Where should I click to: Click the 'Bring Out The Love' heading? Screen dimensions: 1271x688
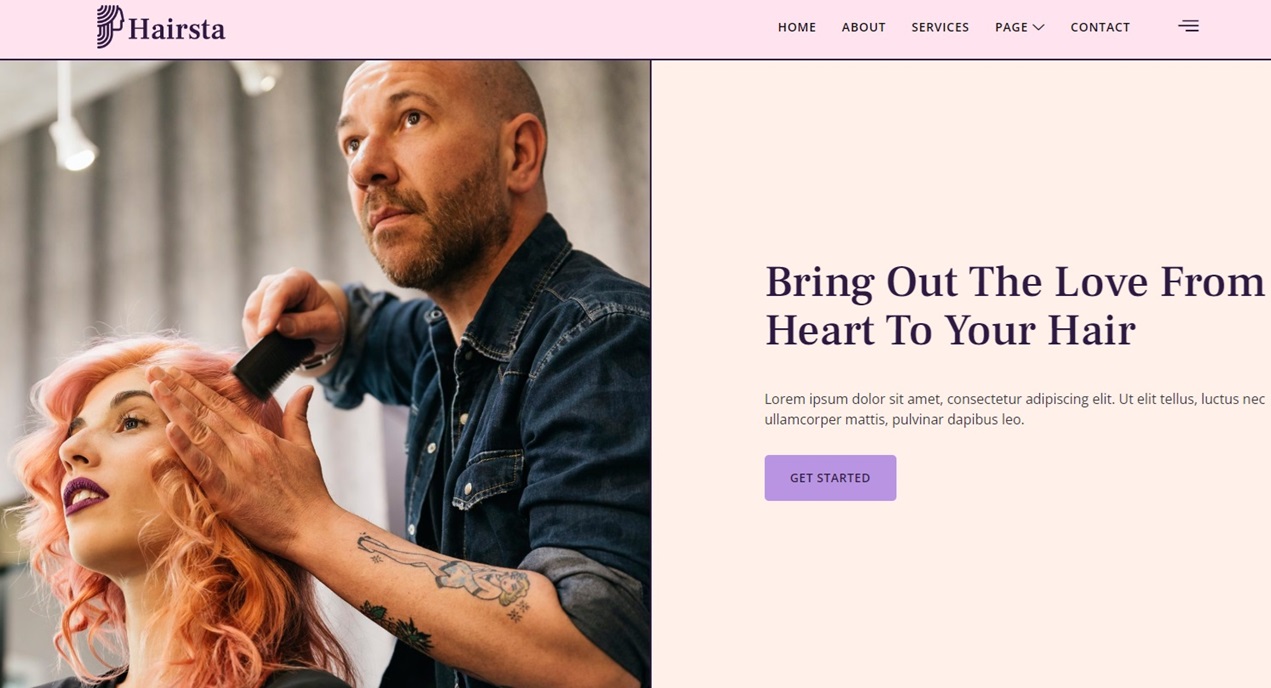pyautogui.click(x=1015, y=306)
